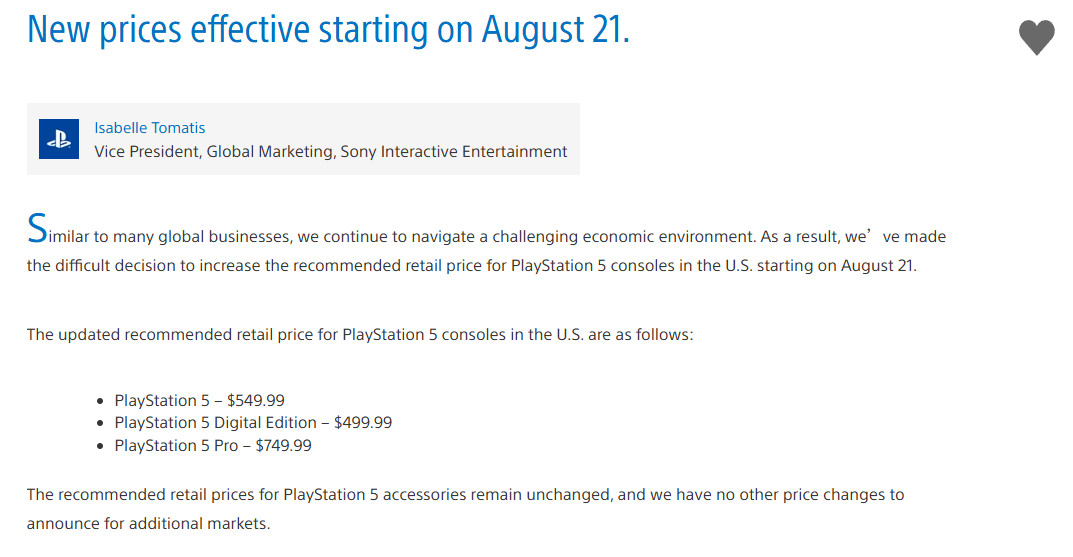Screen dimensions: 1073x557
Task: Click the $499.99 price text
Action: (x=363, y=423)
